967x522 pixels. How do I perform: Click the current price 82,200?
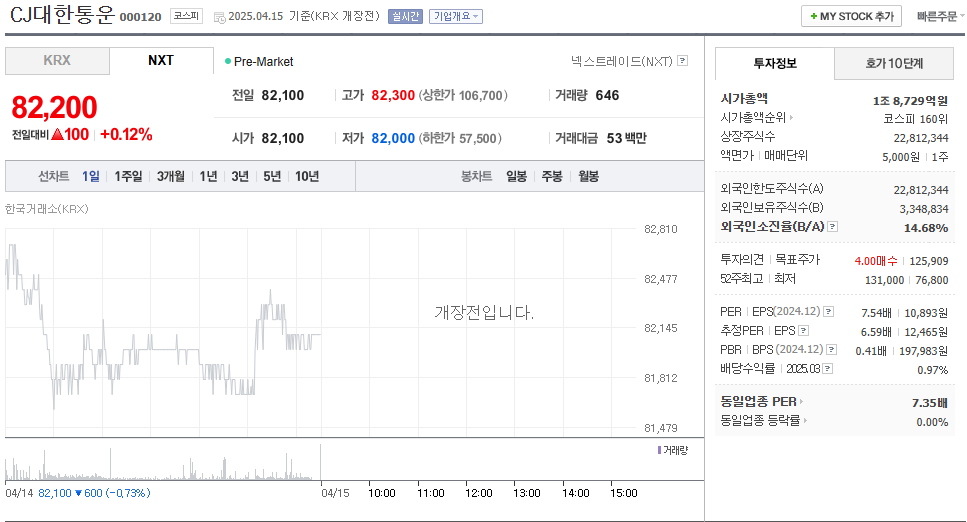[x=54, y=107]
